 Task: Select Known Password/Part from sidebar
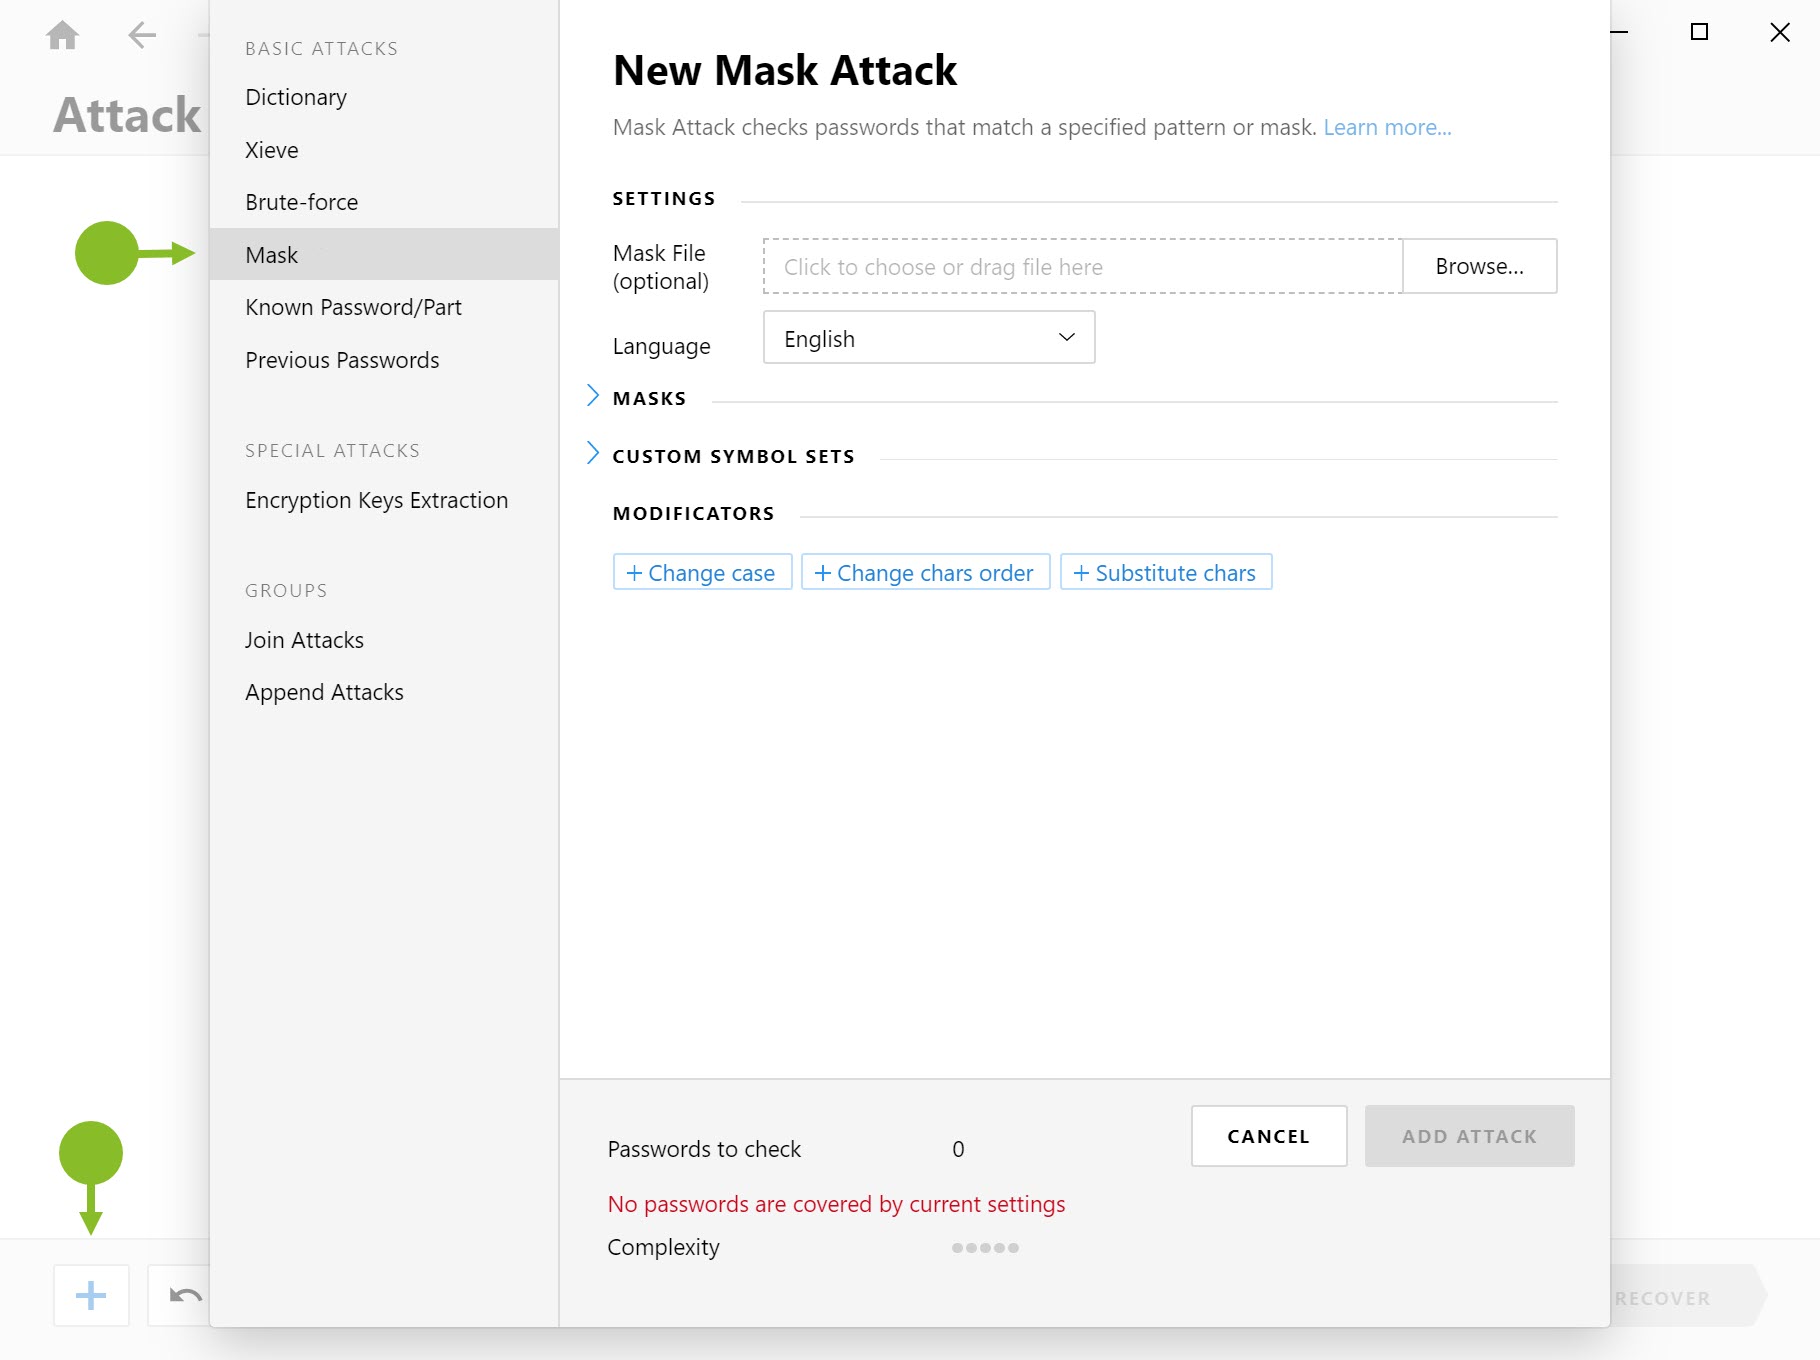(353, 307)
